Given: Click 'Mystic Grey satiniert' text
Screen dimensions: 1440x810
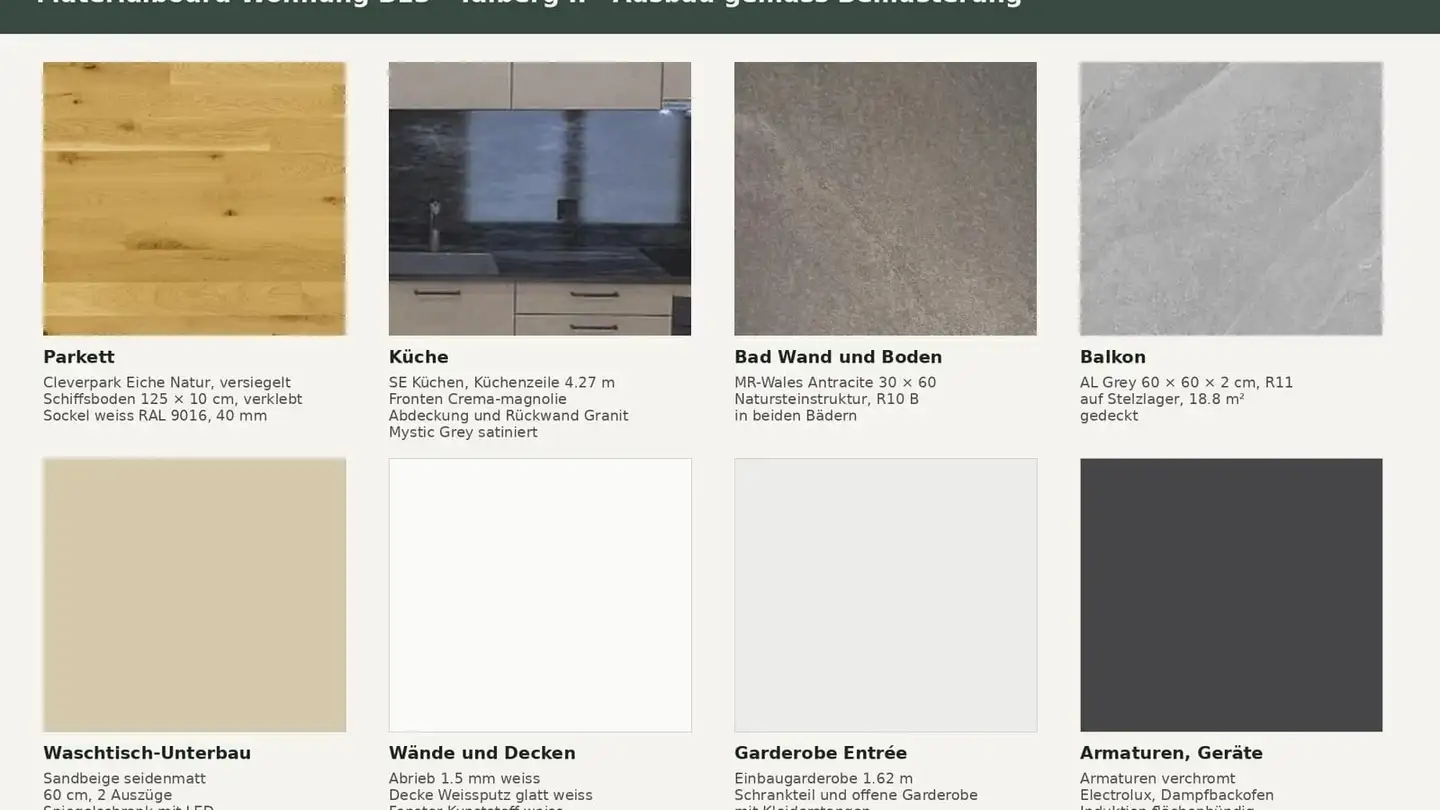Looking at the screenshot, I should [x=463, y=432].
